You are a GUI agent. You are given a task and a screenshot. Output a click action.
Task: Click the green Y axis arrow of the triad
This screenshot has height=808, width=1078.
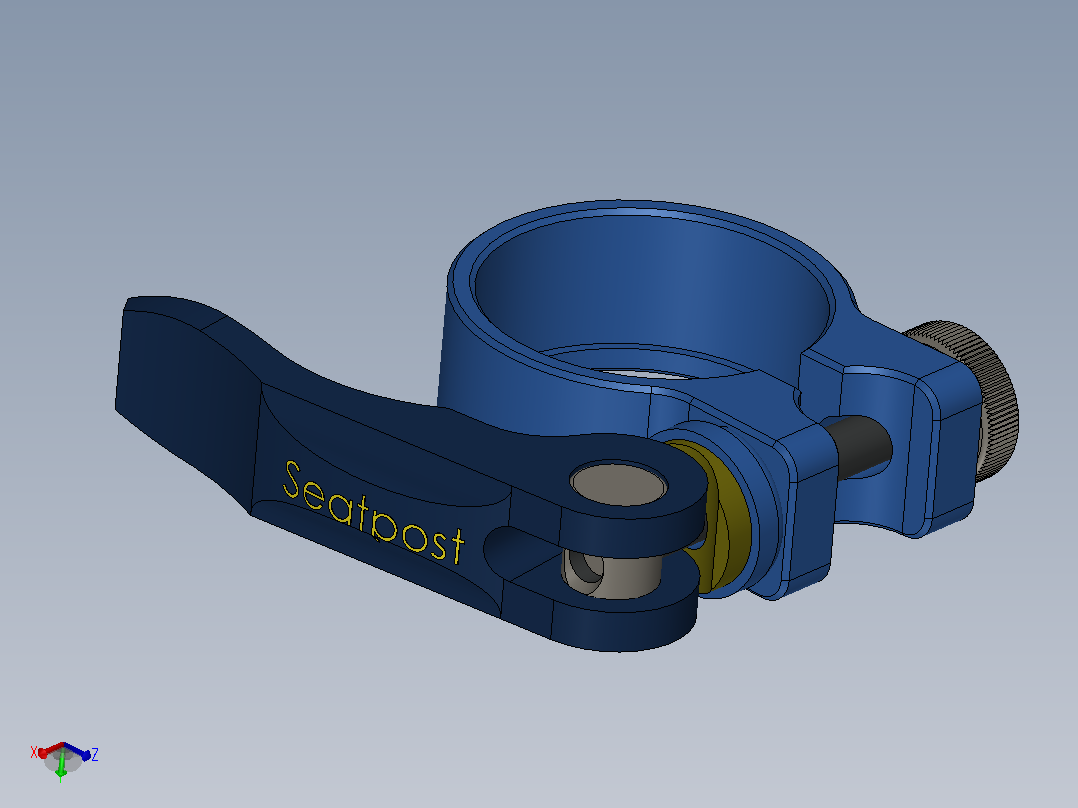[60, 765]
